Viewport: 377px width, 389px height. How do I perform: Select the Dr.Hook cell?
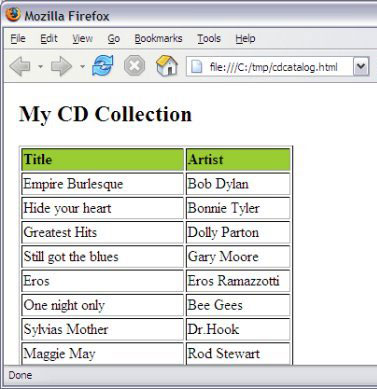[x=238, y=330]
